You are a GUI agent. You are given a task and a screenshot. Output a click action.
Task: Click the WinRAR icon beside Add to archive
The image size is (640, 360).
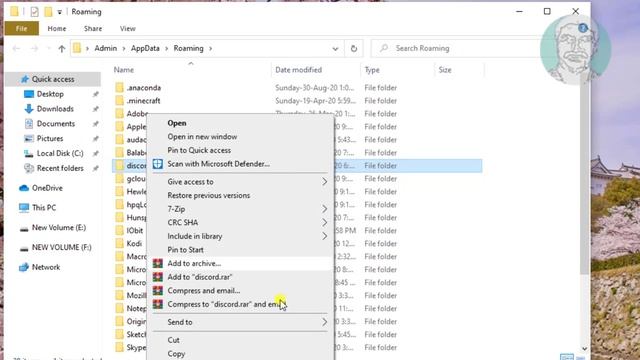(x=158, y=263)
